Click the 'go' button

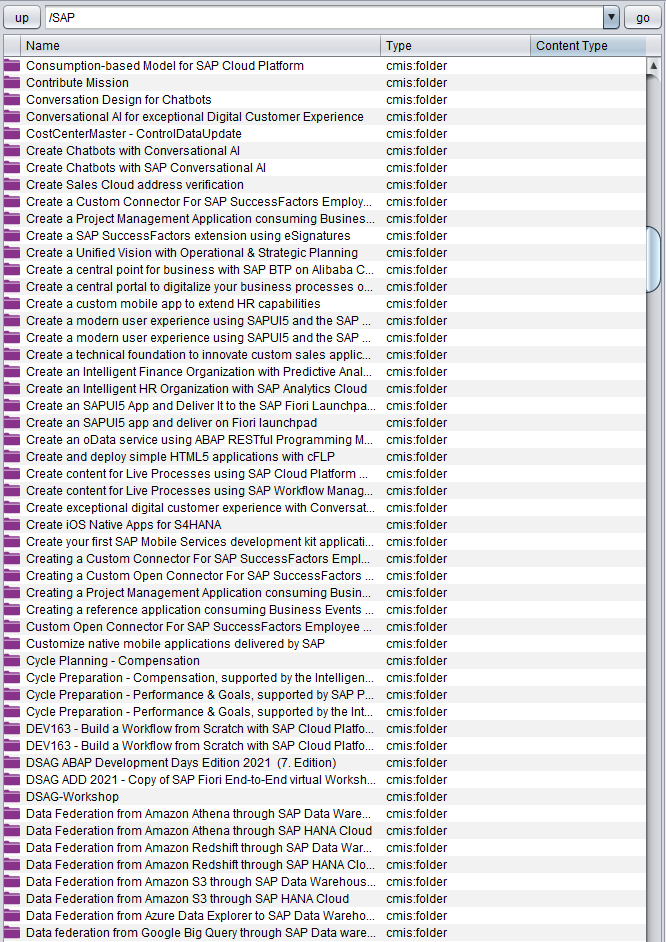tap(643, 17)
